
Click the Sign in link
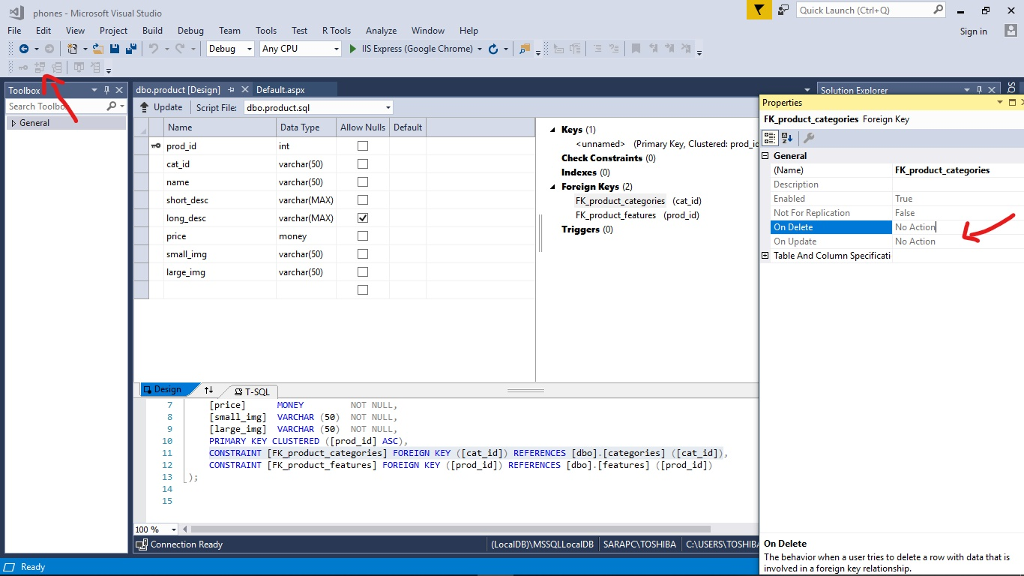(973, 31)
